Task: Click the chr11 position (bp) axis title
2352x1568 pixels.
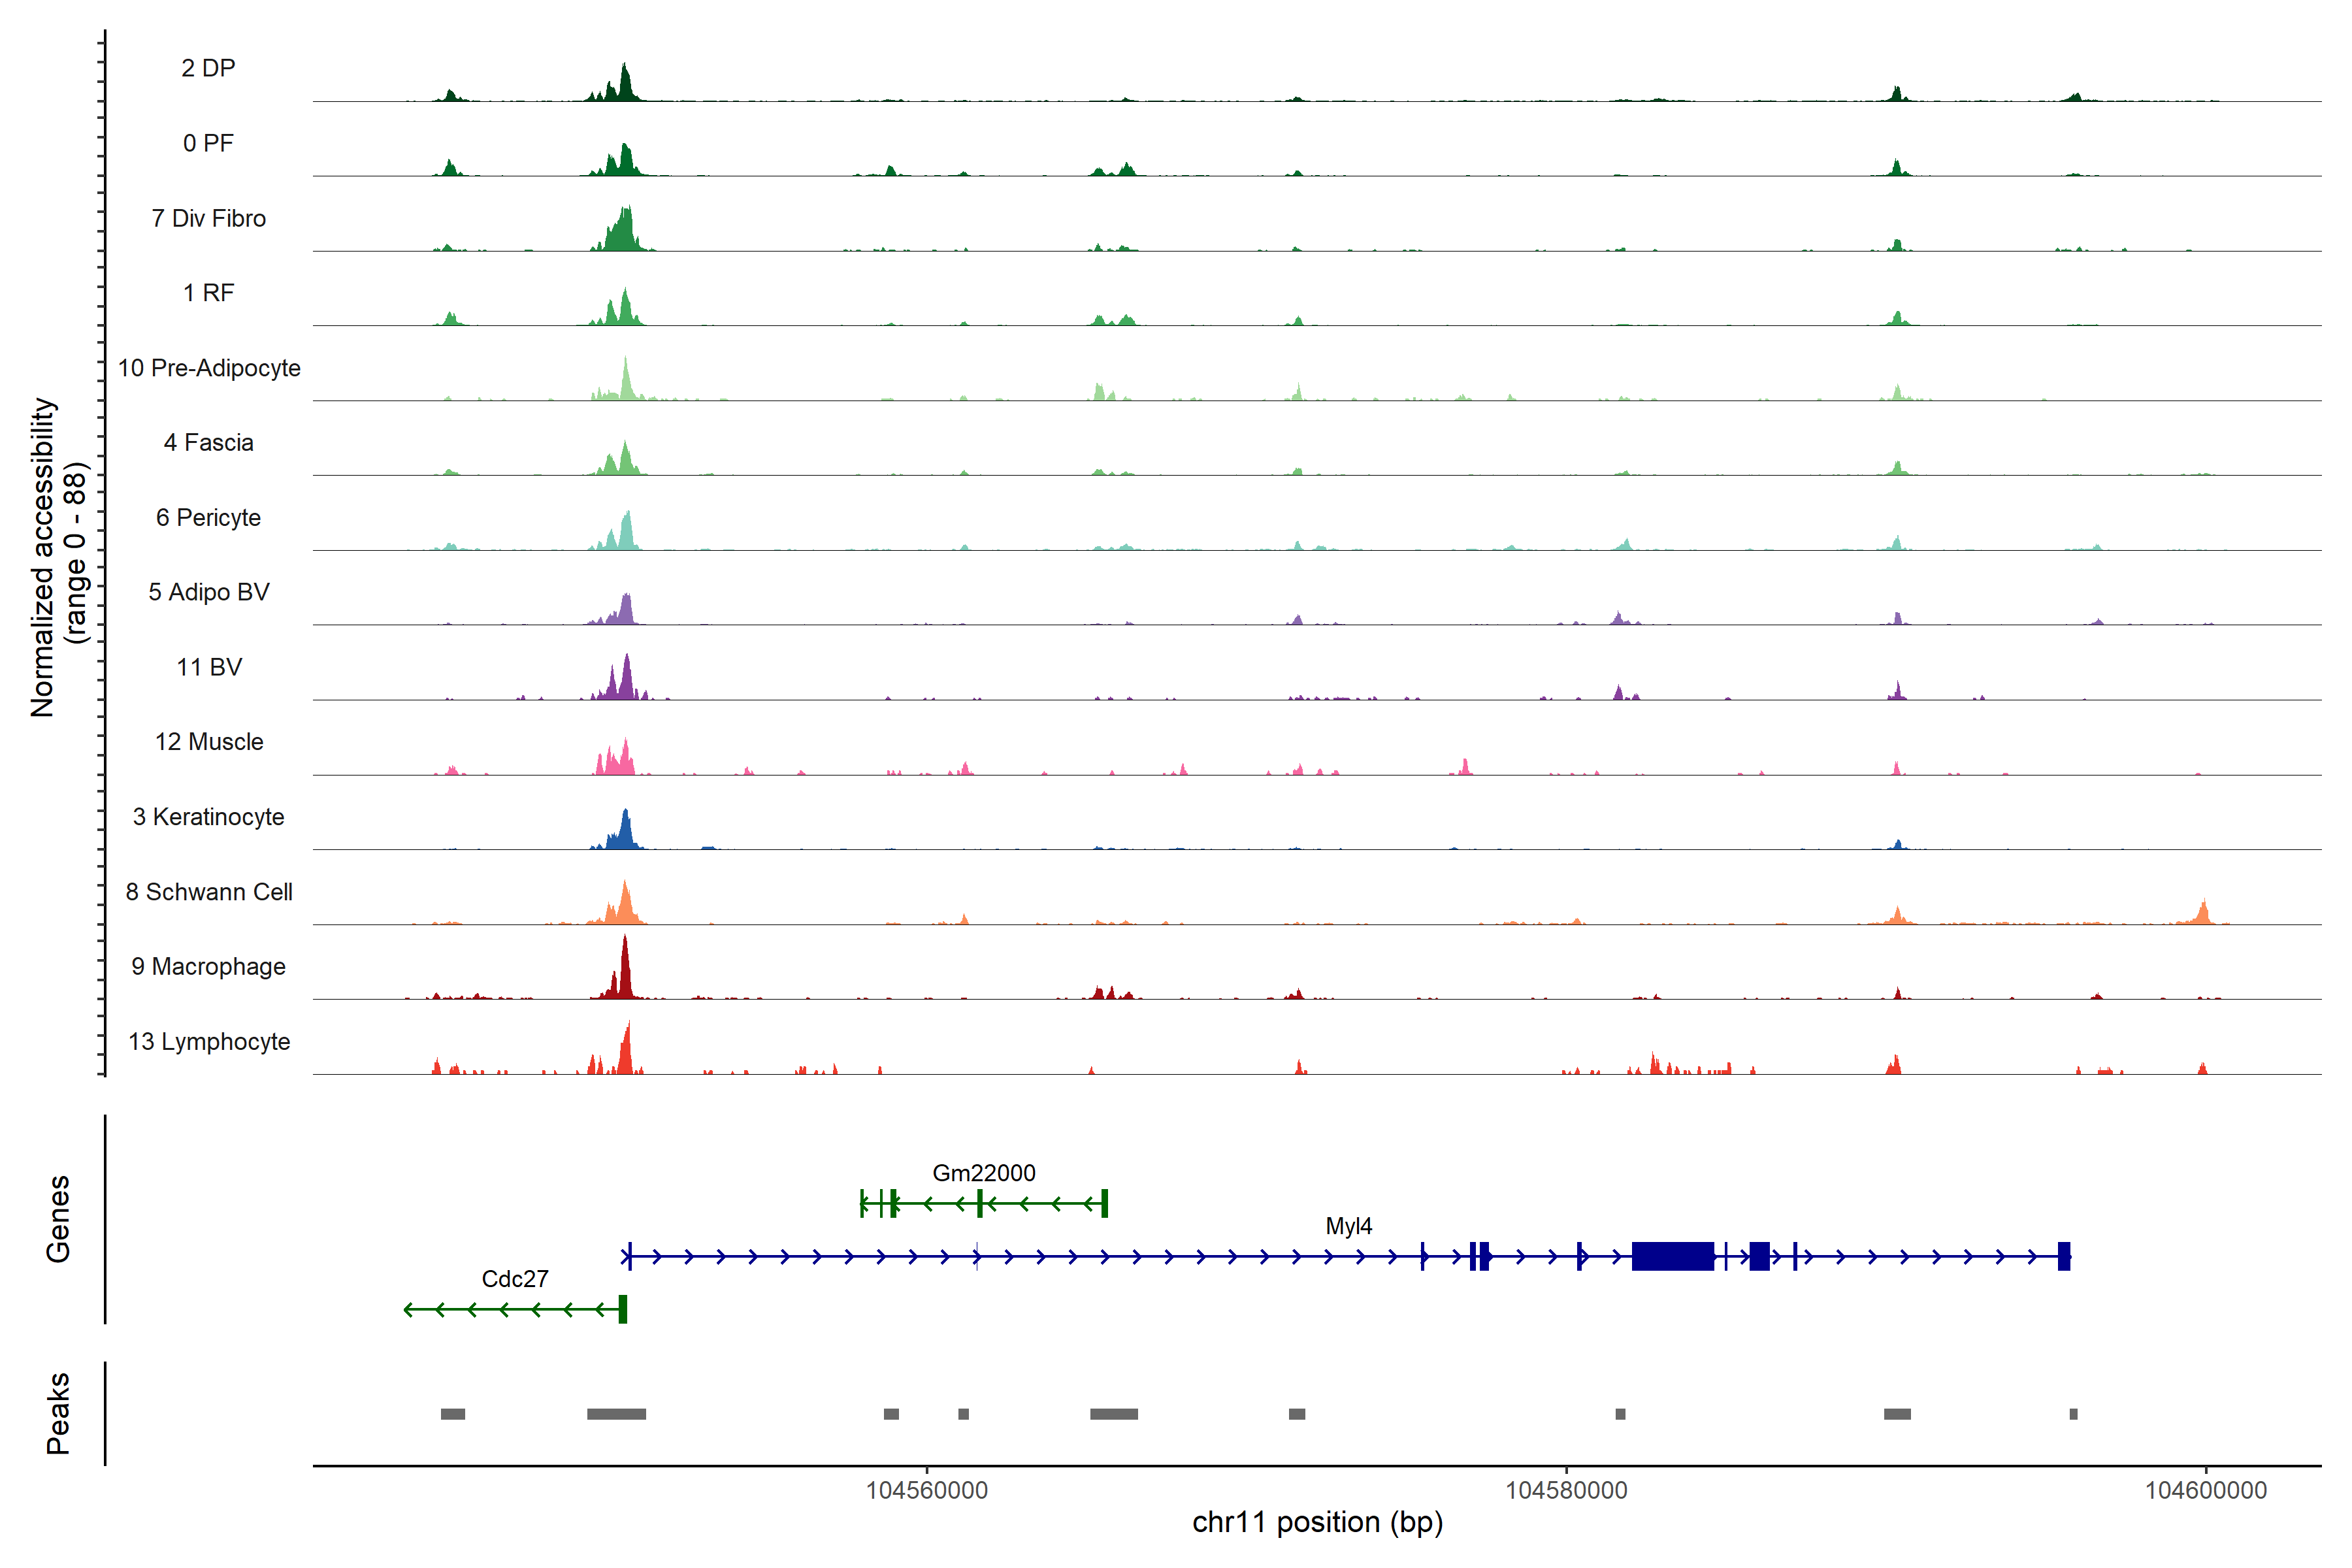Action: tap(1317, 1523)
